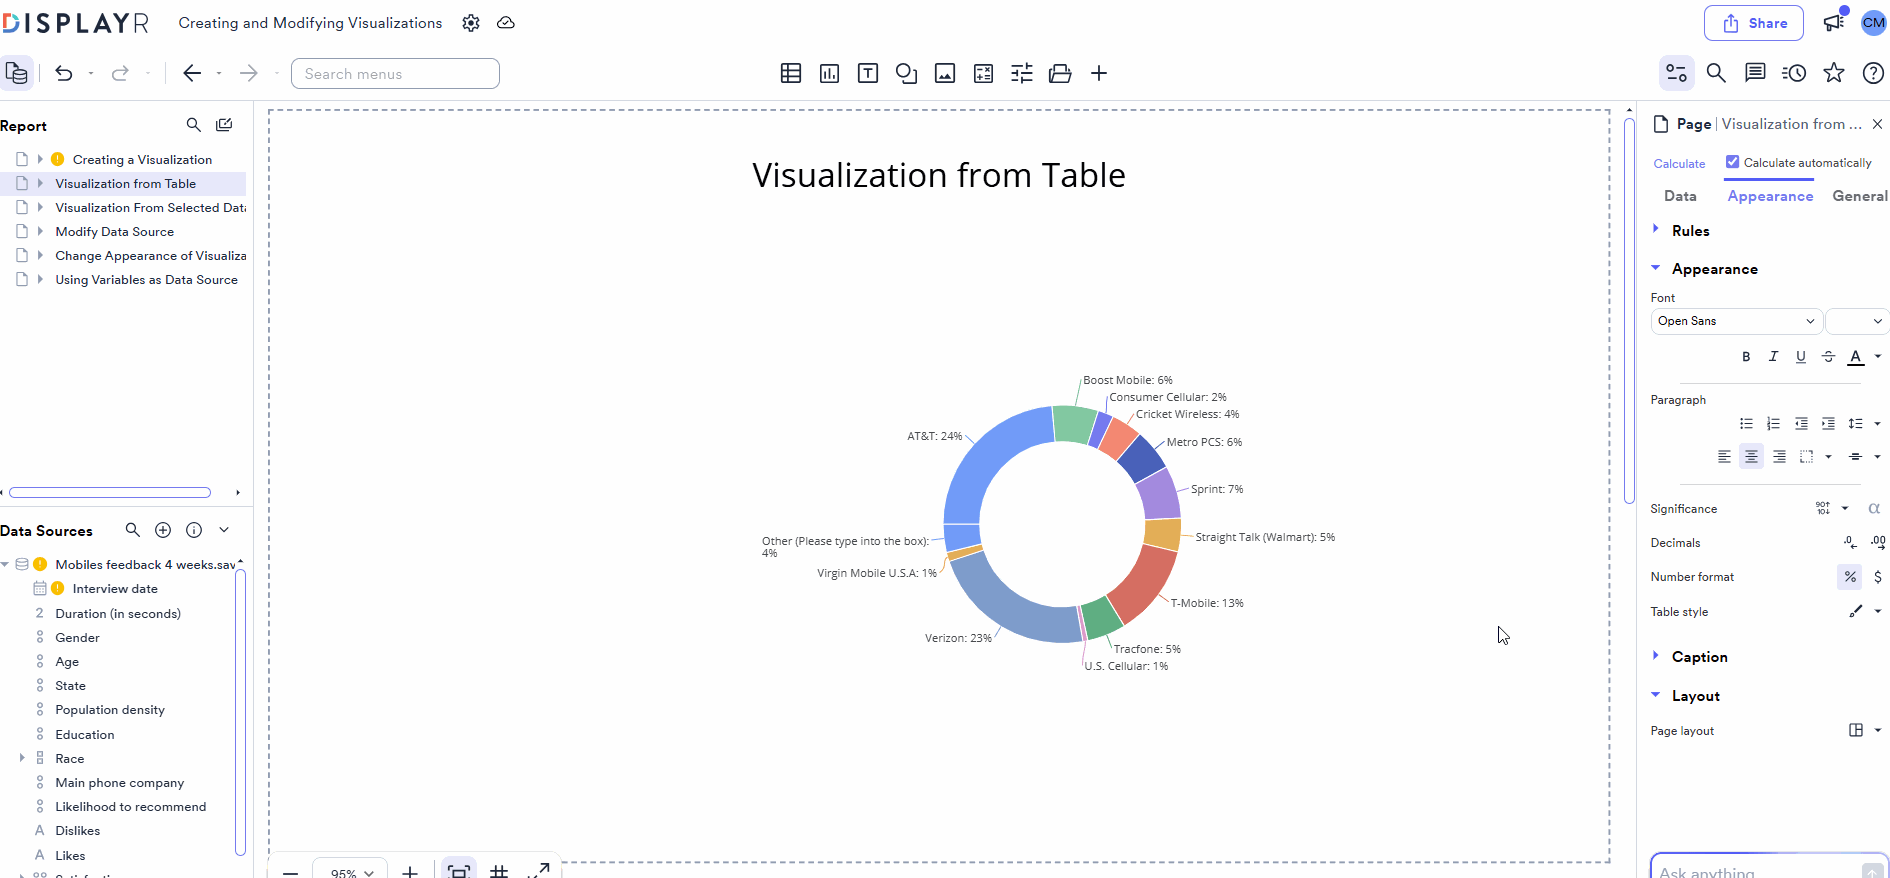1890x878 pixels.
Task: Search the Data Sources panel
Action: click(133, 530)
